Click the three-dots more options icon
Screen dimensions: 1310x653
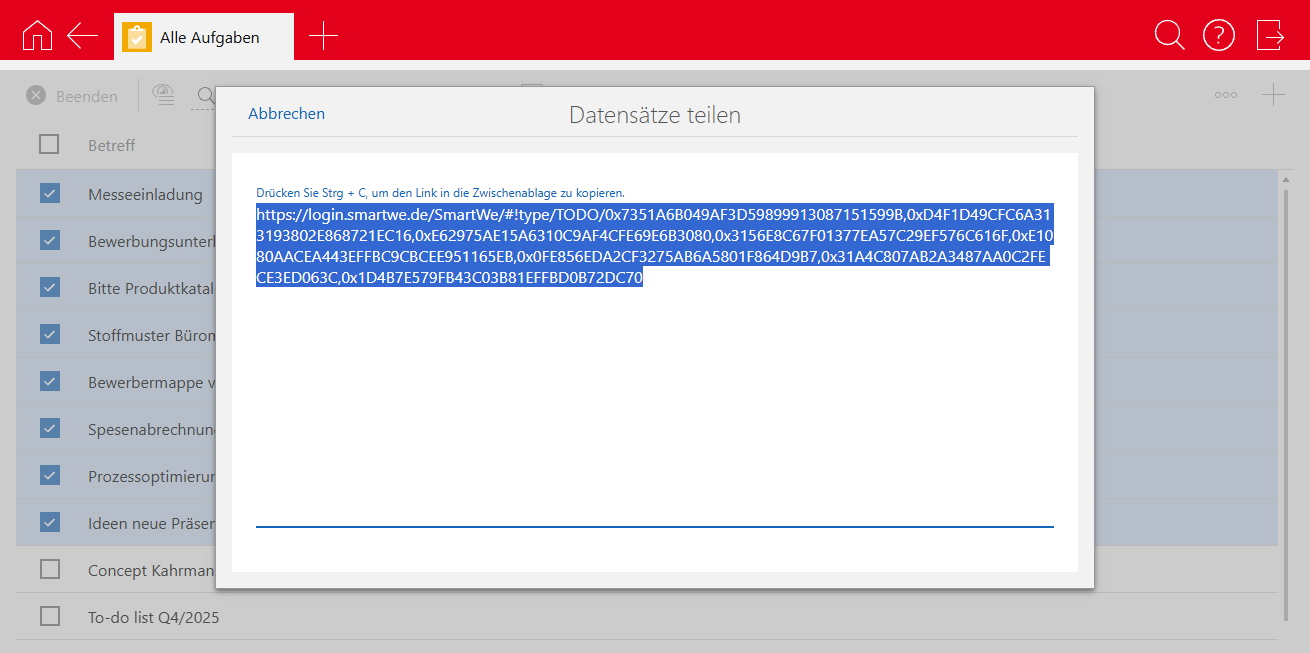[1225, 96]
